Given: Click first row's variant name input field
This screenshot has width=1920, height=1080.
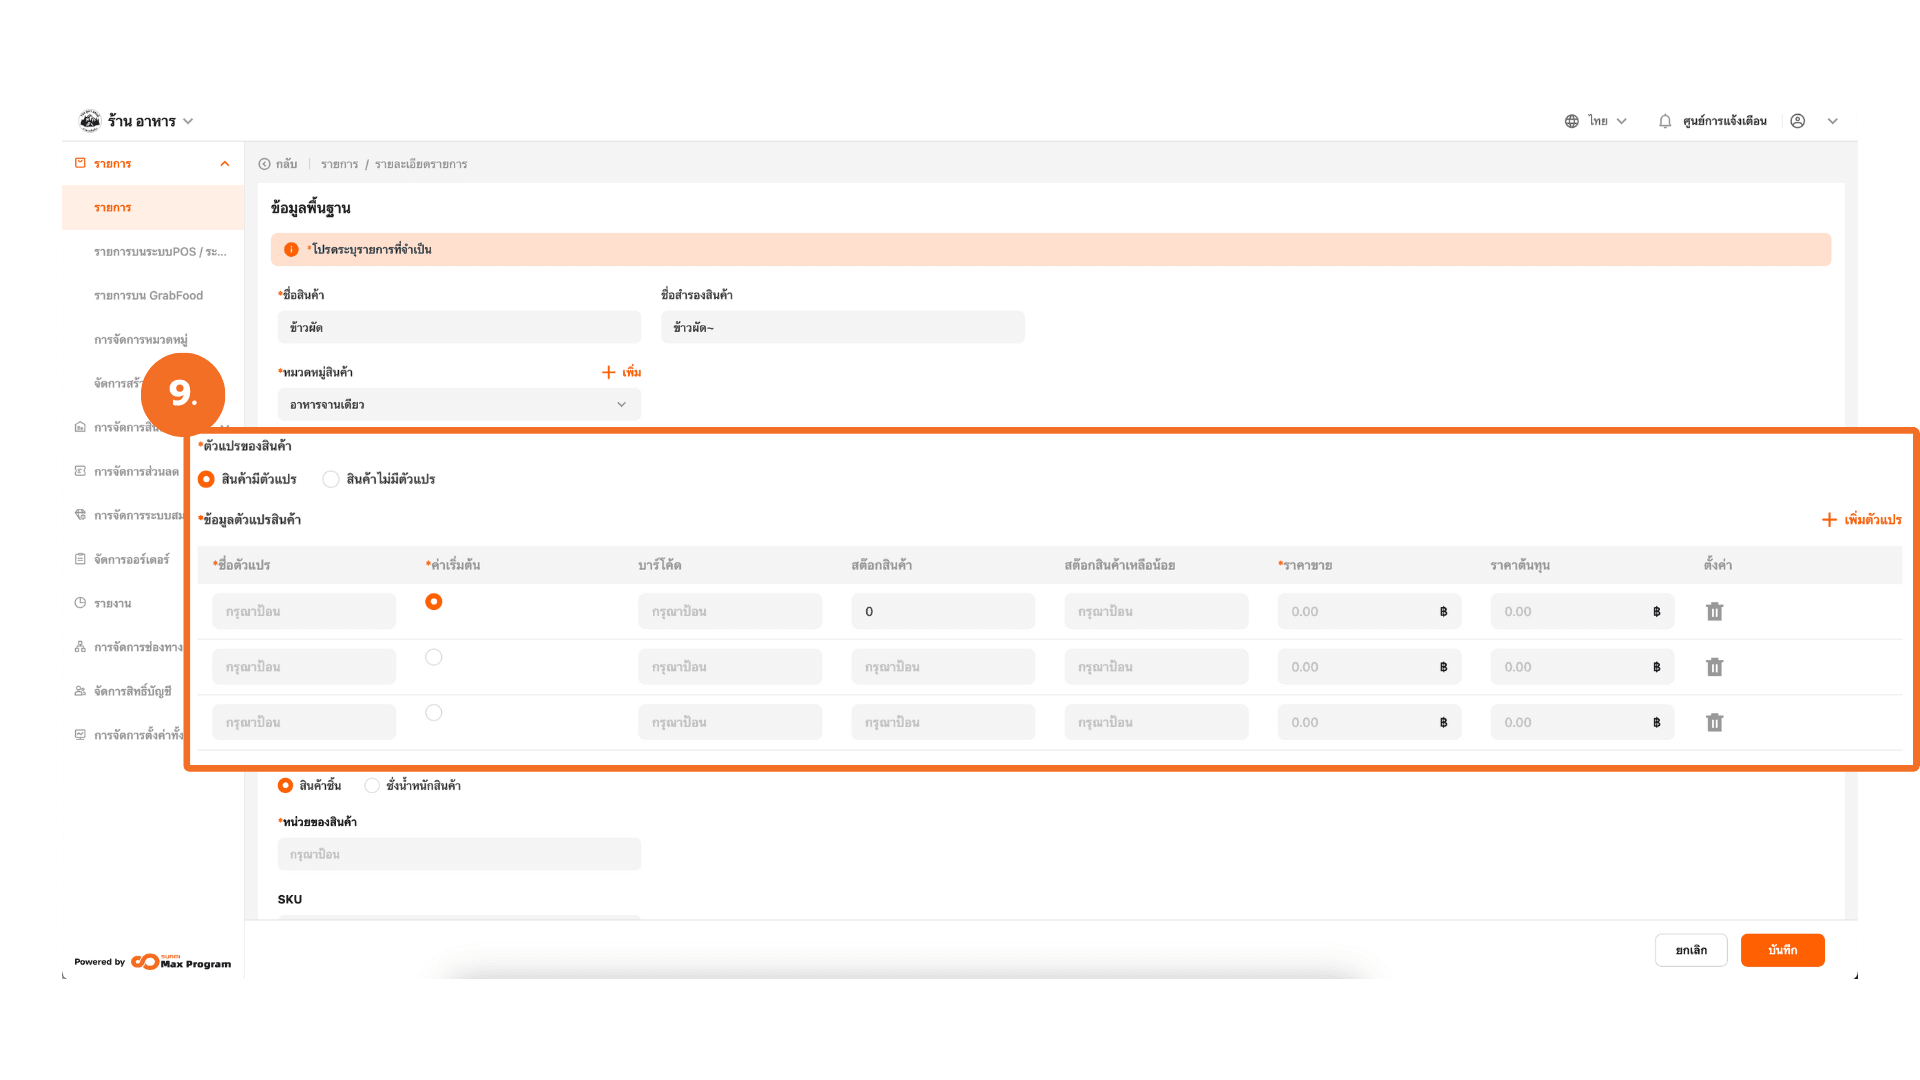Looking at the screenshot, I should click(304, 611).
